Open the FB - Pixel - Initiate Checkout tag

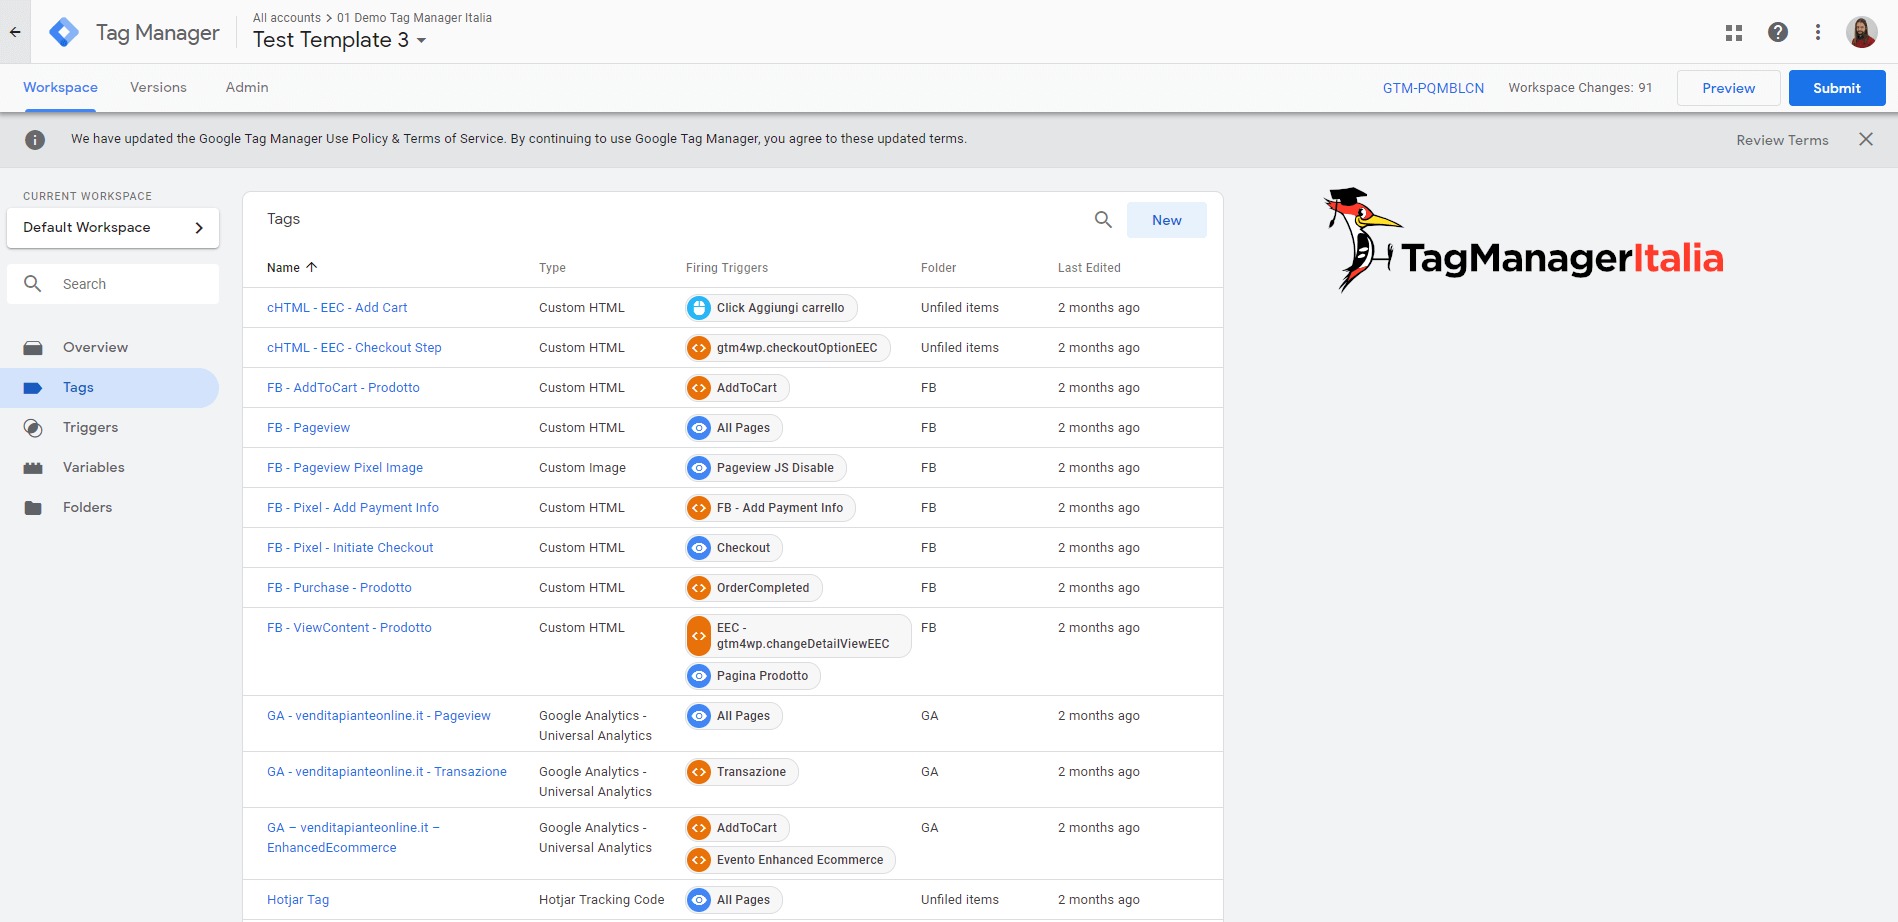(350, 548)
